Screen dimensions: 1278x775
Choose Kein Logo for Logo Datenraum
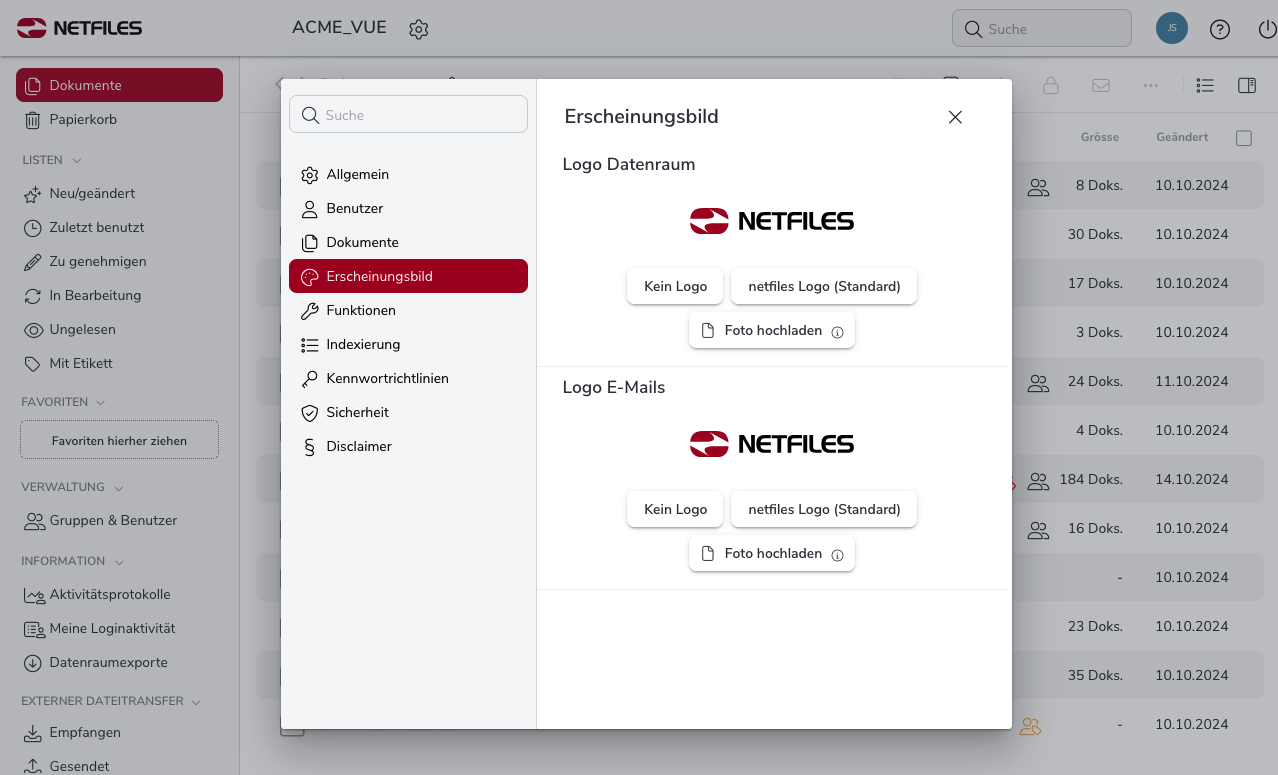(x=675, y=286)
